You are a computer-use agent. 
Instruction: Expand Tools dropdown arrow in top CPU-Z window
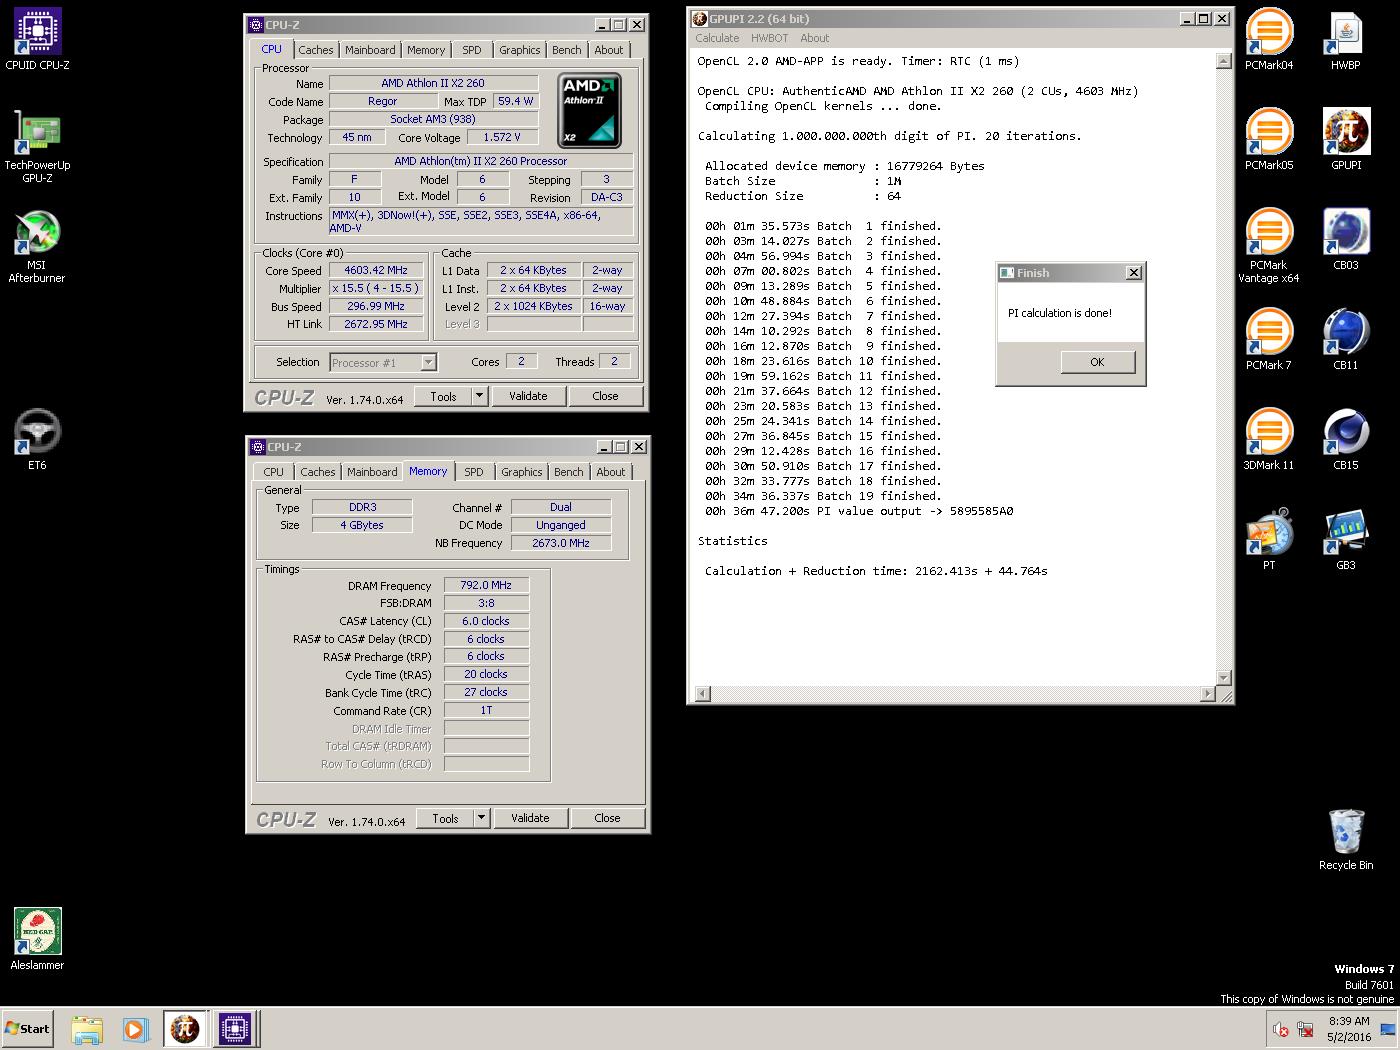tap(479, 396)
